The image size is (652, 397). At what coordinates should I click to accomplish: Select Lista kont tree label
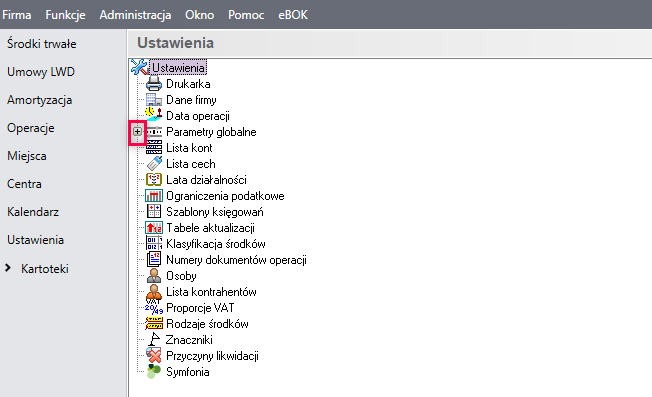[x=189, y=148]
